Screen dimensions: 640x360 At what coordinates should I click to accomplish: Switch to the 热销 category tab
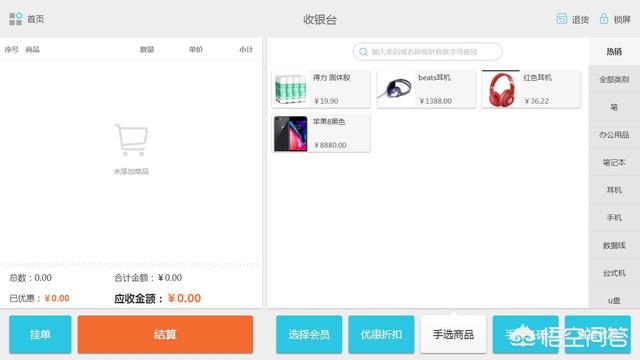(x=614, y=51)
